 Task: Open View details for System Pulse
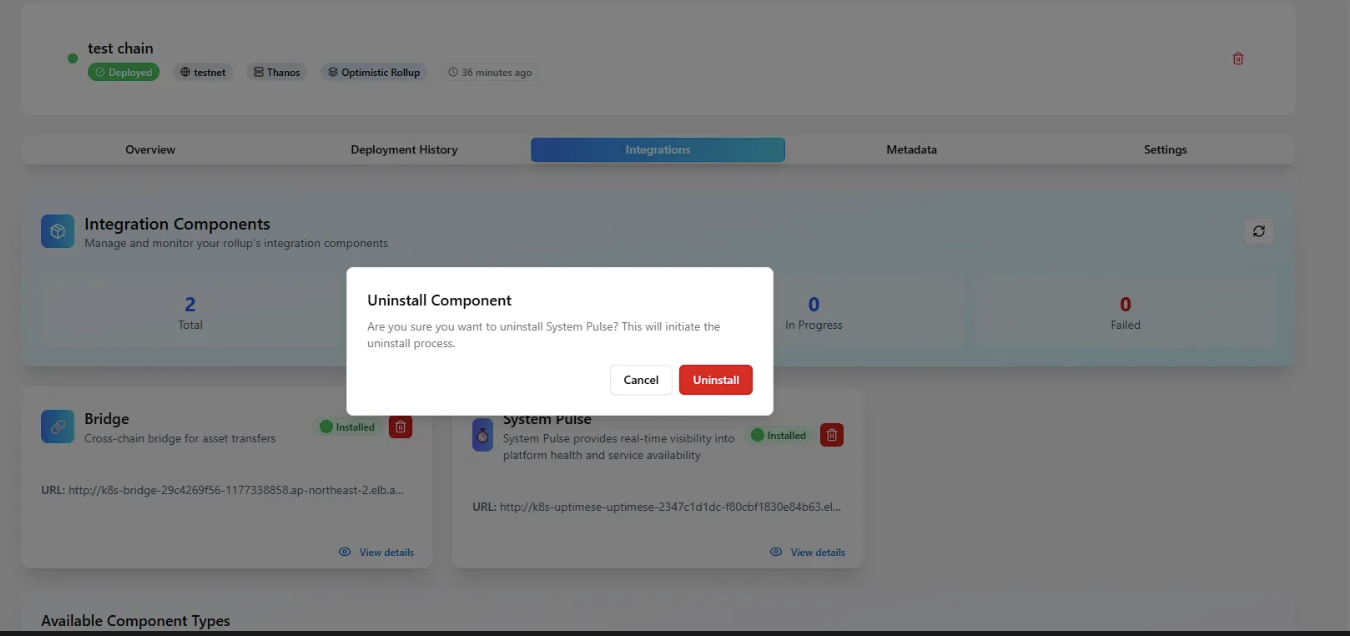817,552
